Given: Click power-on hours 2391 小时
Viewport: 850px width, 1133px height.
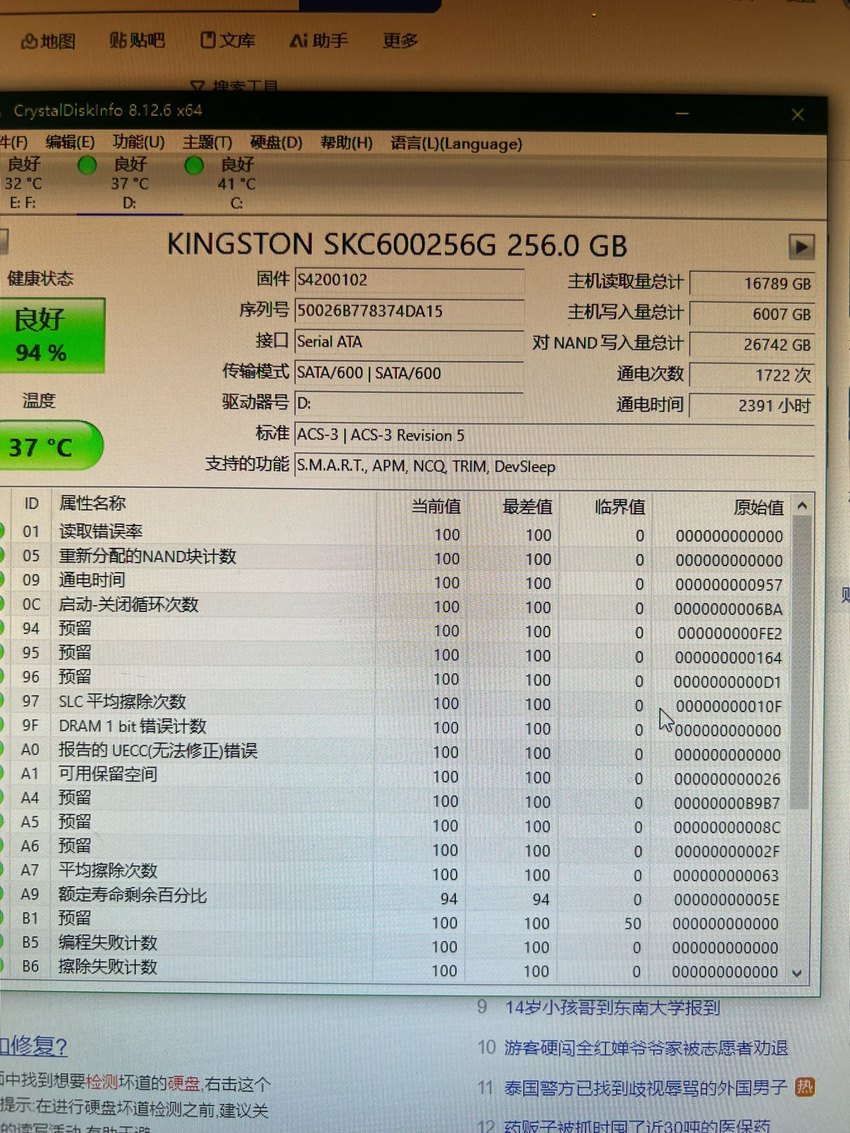Looking at the screenshot, I should tap(752, 405).
